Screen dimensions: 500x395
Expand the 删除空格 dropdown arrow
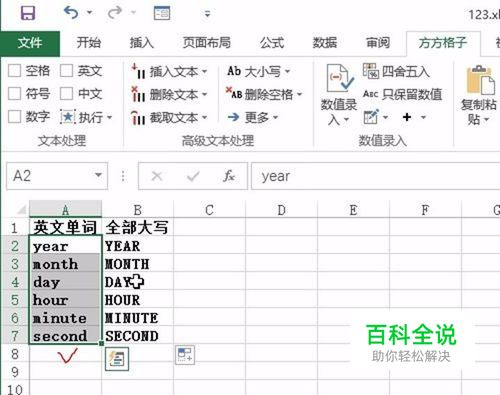(x=299, y=95)
